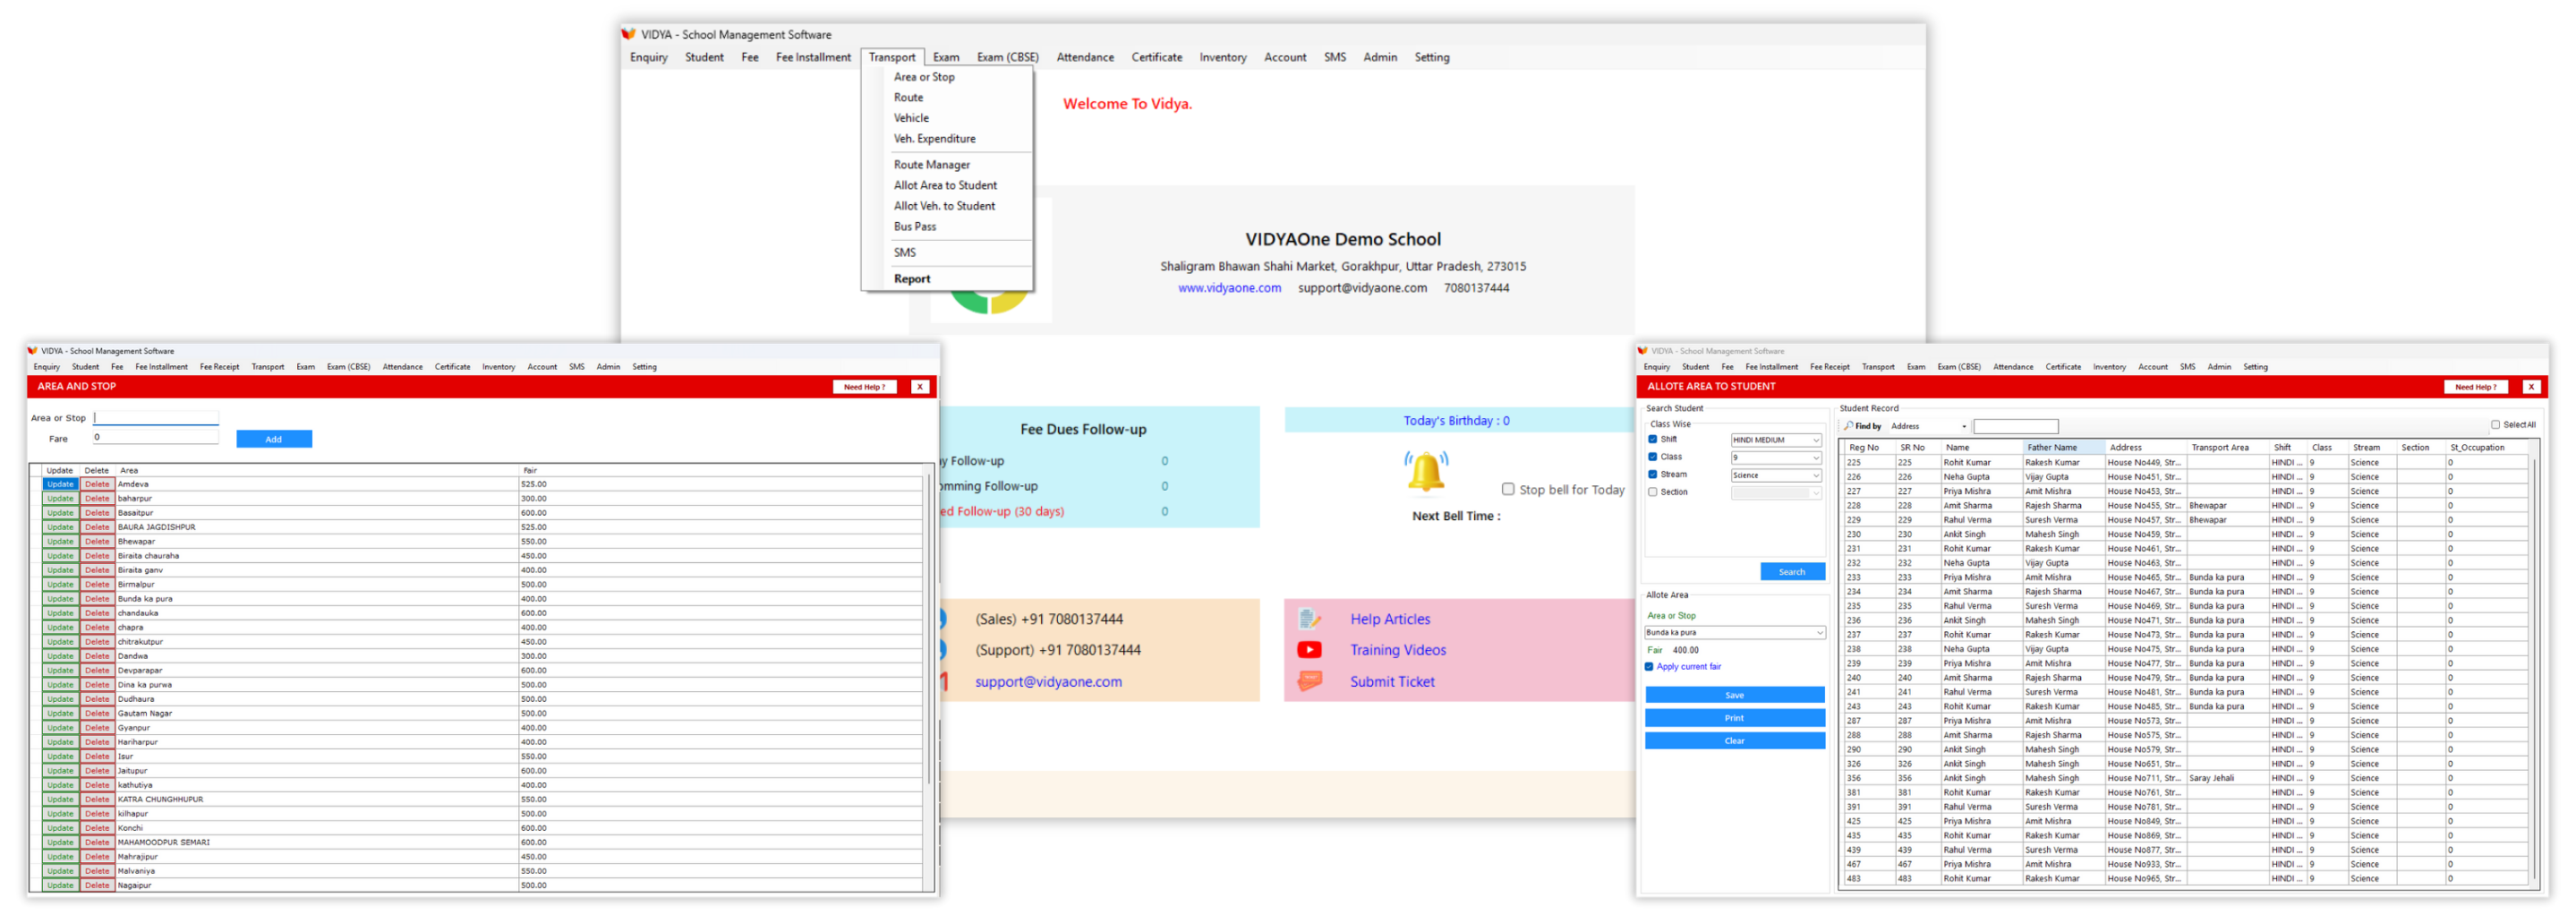Enable Stop bell for Today checkbox
2576x915 pixels.
pos(1508,490)
